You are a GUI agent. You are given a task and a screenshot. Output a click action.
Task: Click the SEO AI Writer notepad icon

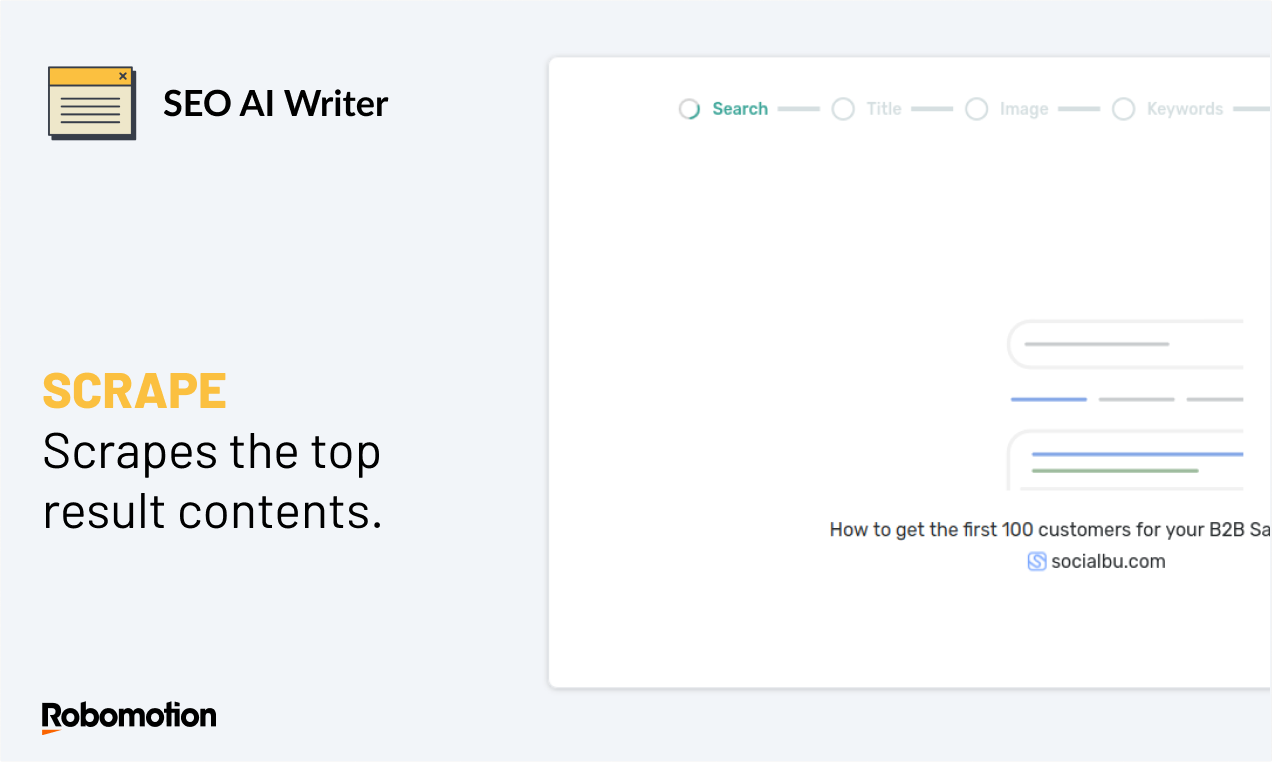(92, 103)
